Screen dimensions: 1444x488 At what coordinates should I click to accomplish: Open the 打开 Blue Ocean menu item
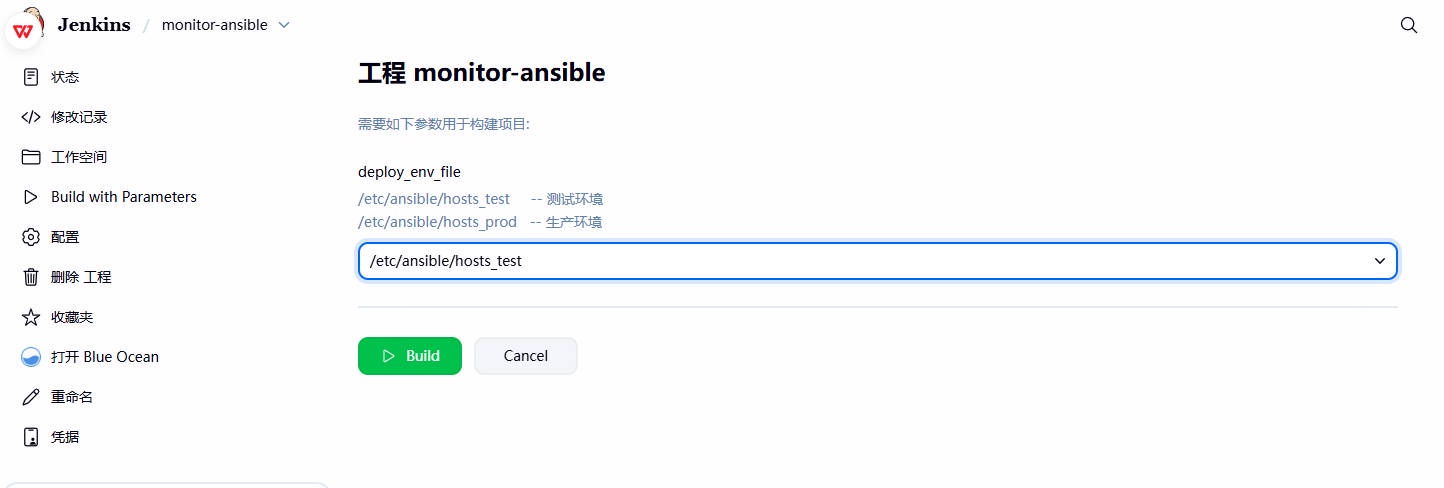tap(105, 357)
